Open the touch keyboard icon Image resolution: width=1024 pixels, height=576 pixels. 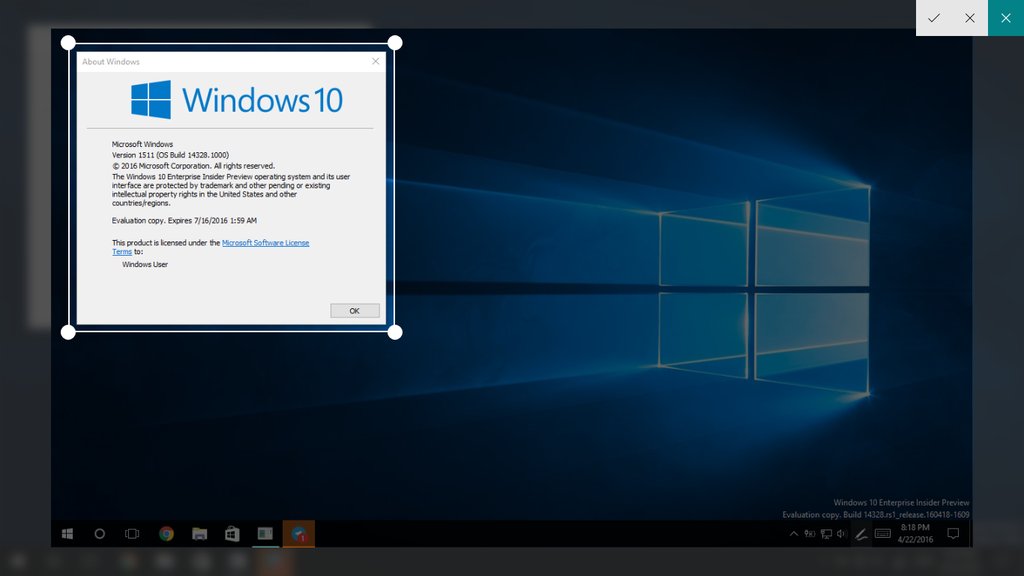883,534
